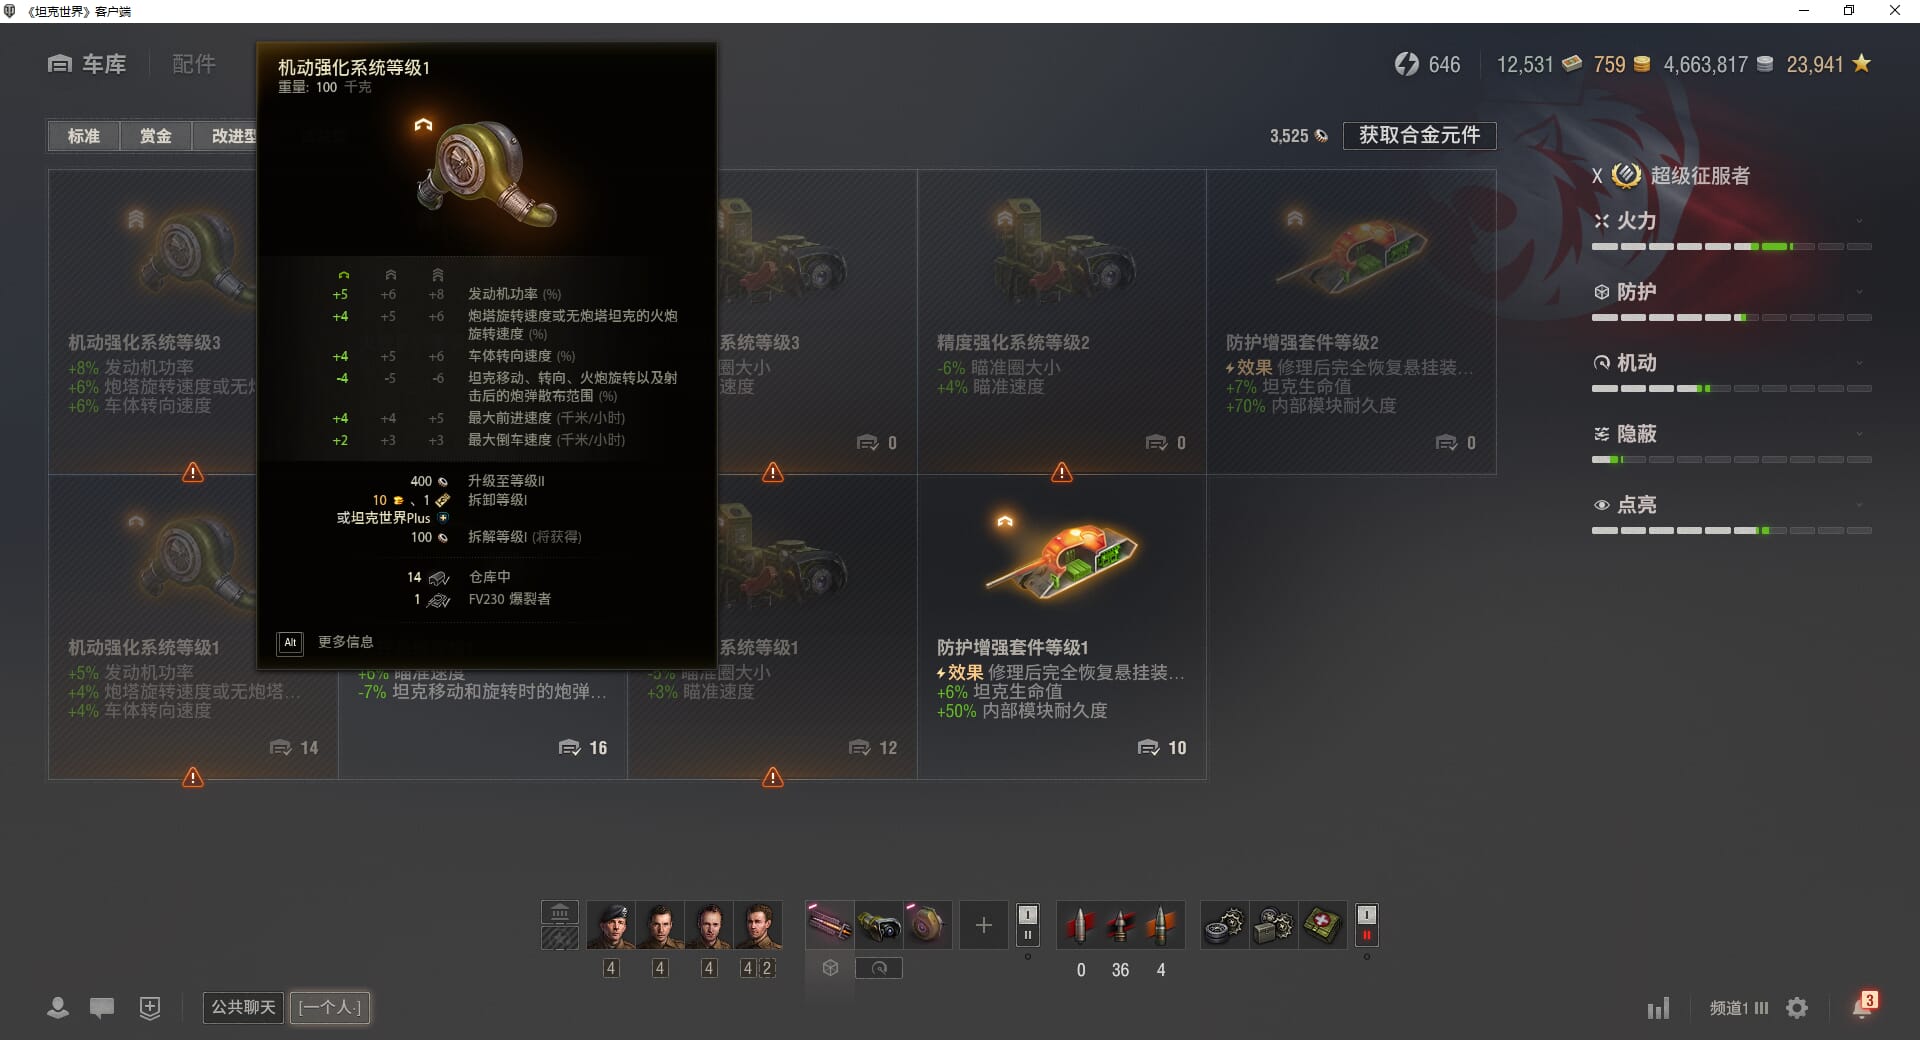Open the barracks building icon beside crew

[x=560, y=912]
